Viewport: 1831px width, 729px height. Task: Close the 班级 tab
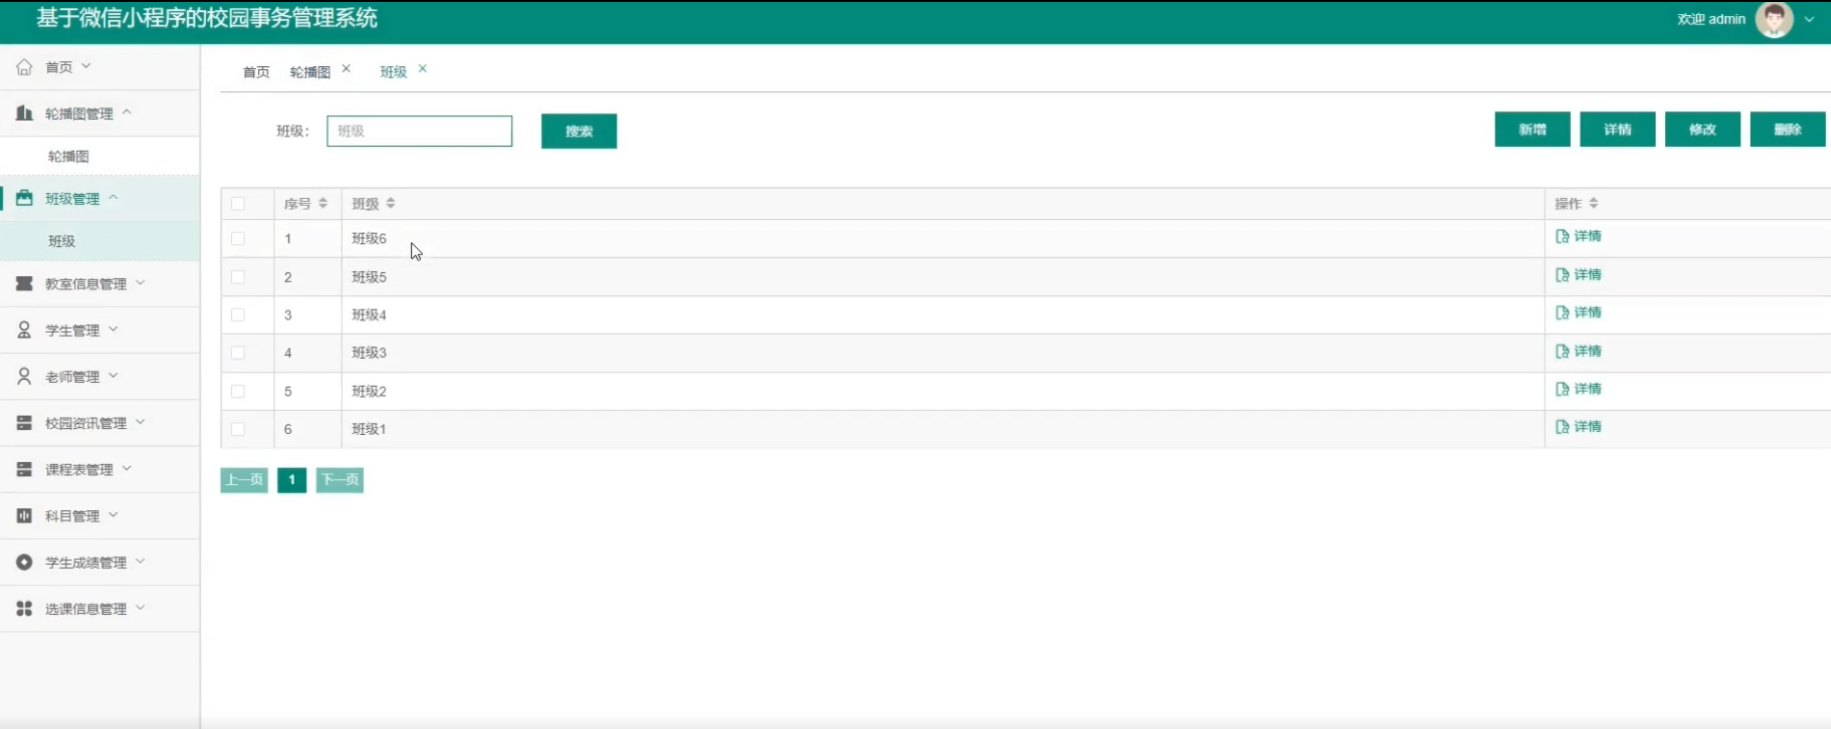click(x=422, y=69)
